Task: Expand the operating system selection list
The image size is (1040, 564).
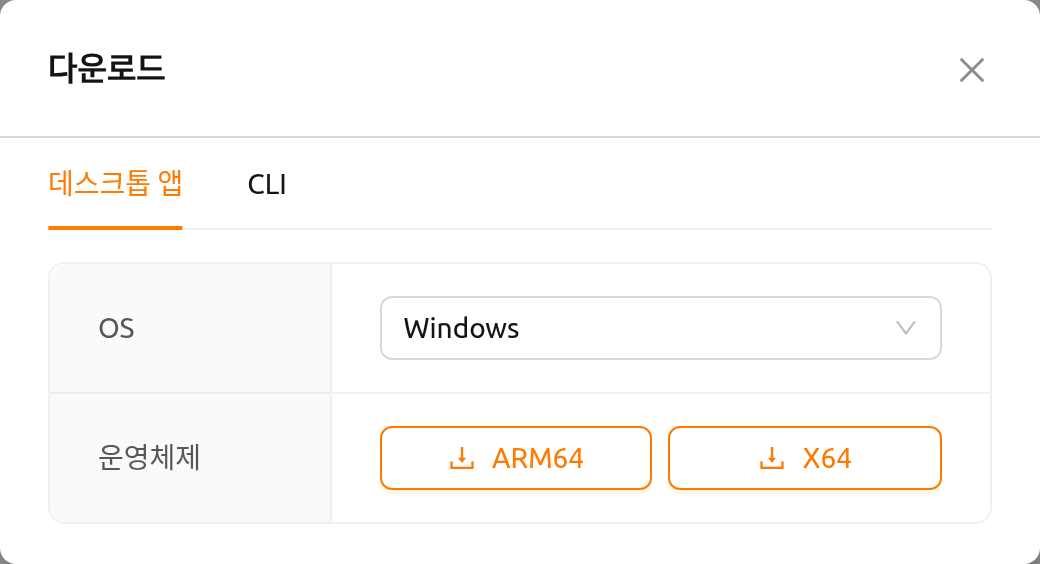Action: coord(661,328)
